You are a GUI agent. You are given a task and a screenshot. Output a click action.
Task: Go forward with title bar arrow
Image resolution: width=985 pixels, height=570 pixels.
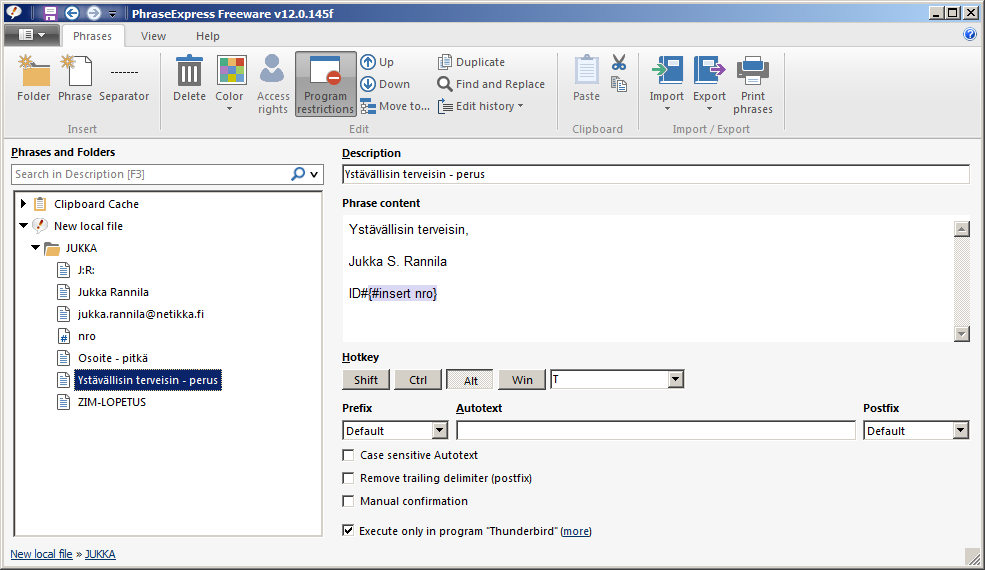(x=94, y=13)
